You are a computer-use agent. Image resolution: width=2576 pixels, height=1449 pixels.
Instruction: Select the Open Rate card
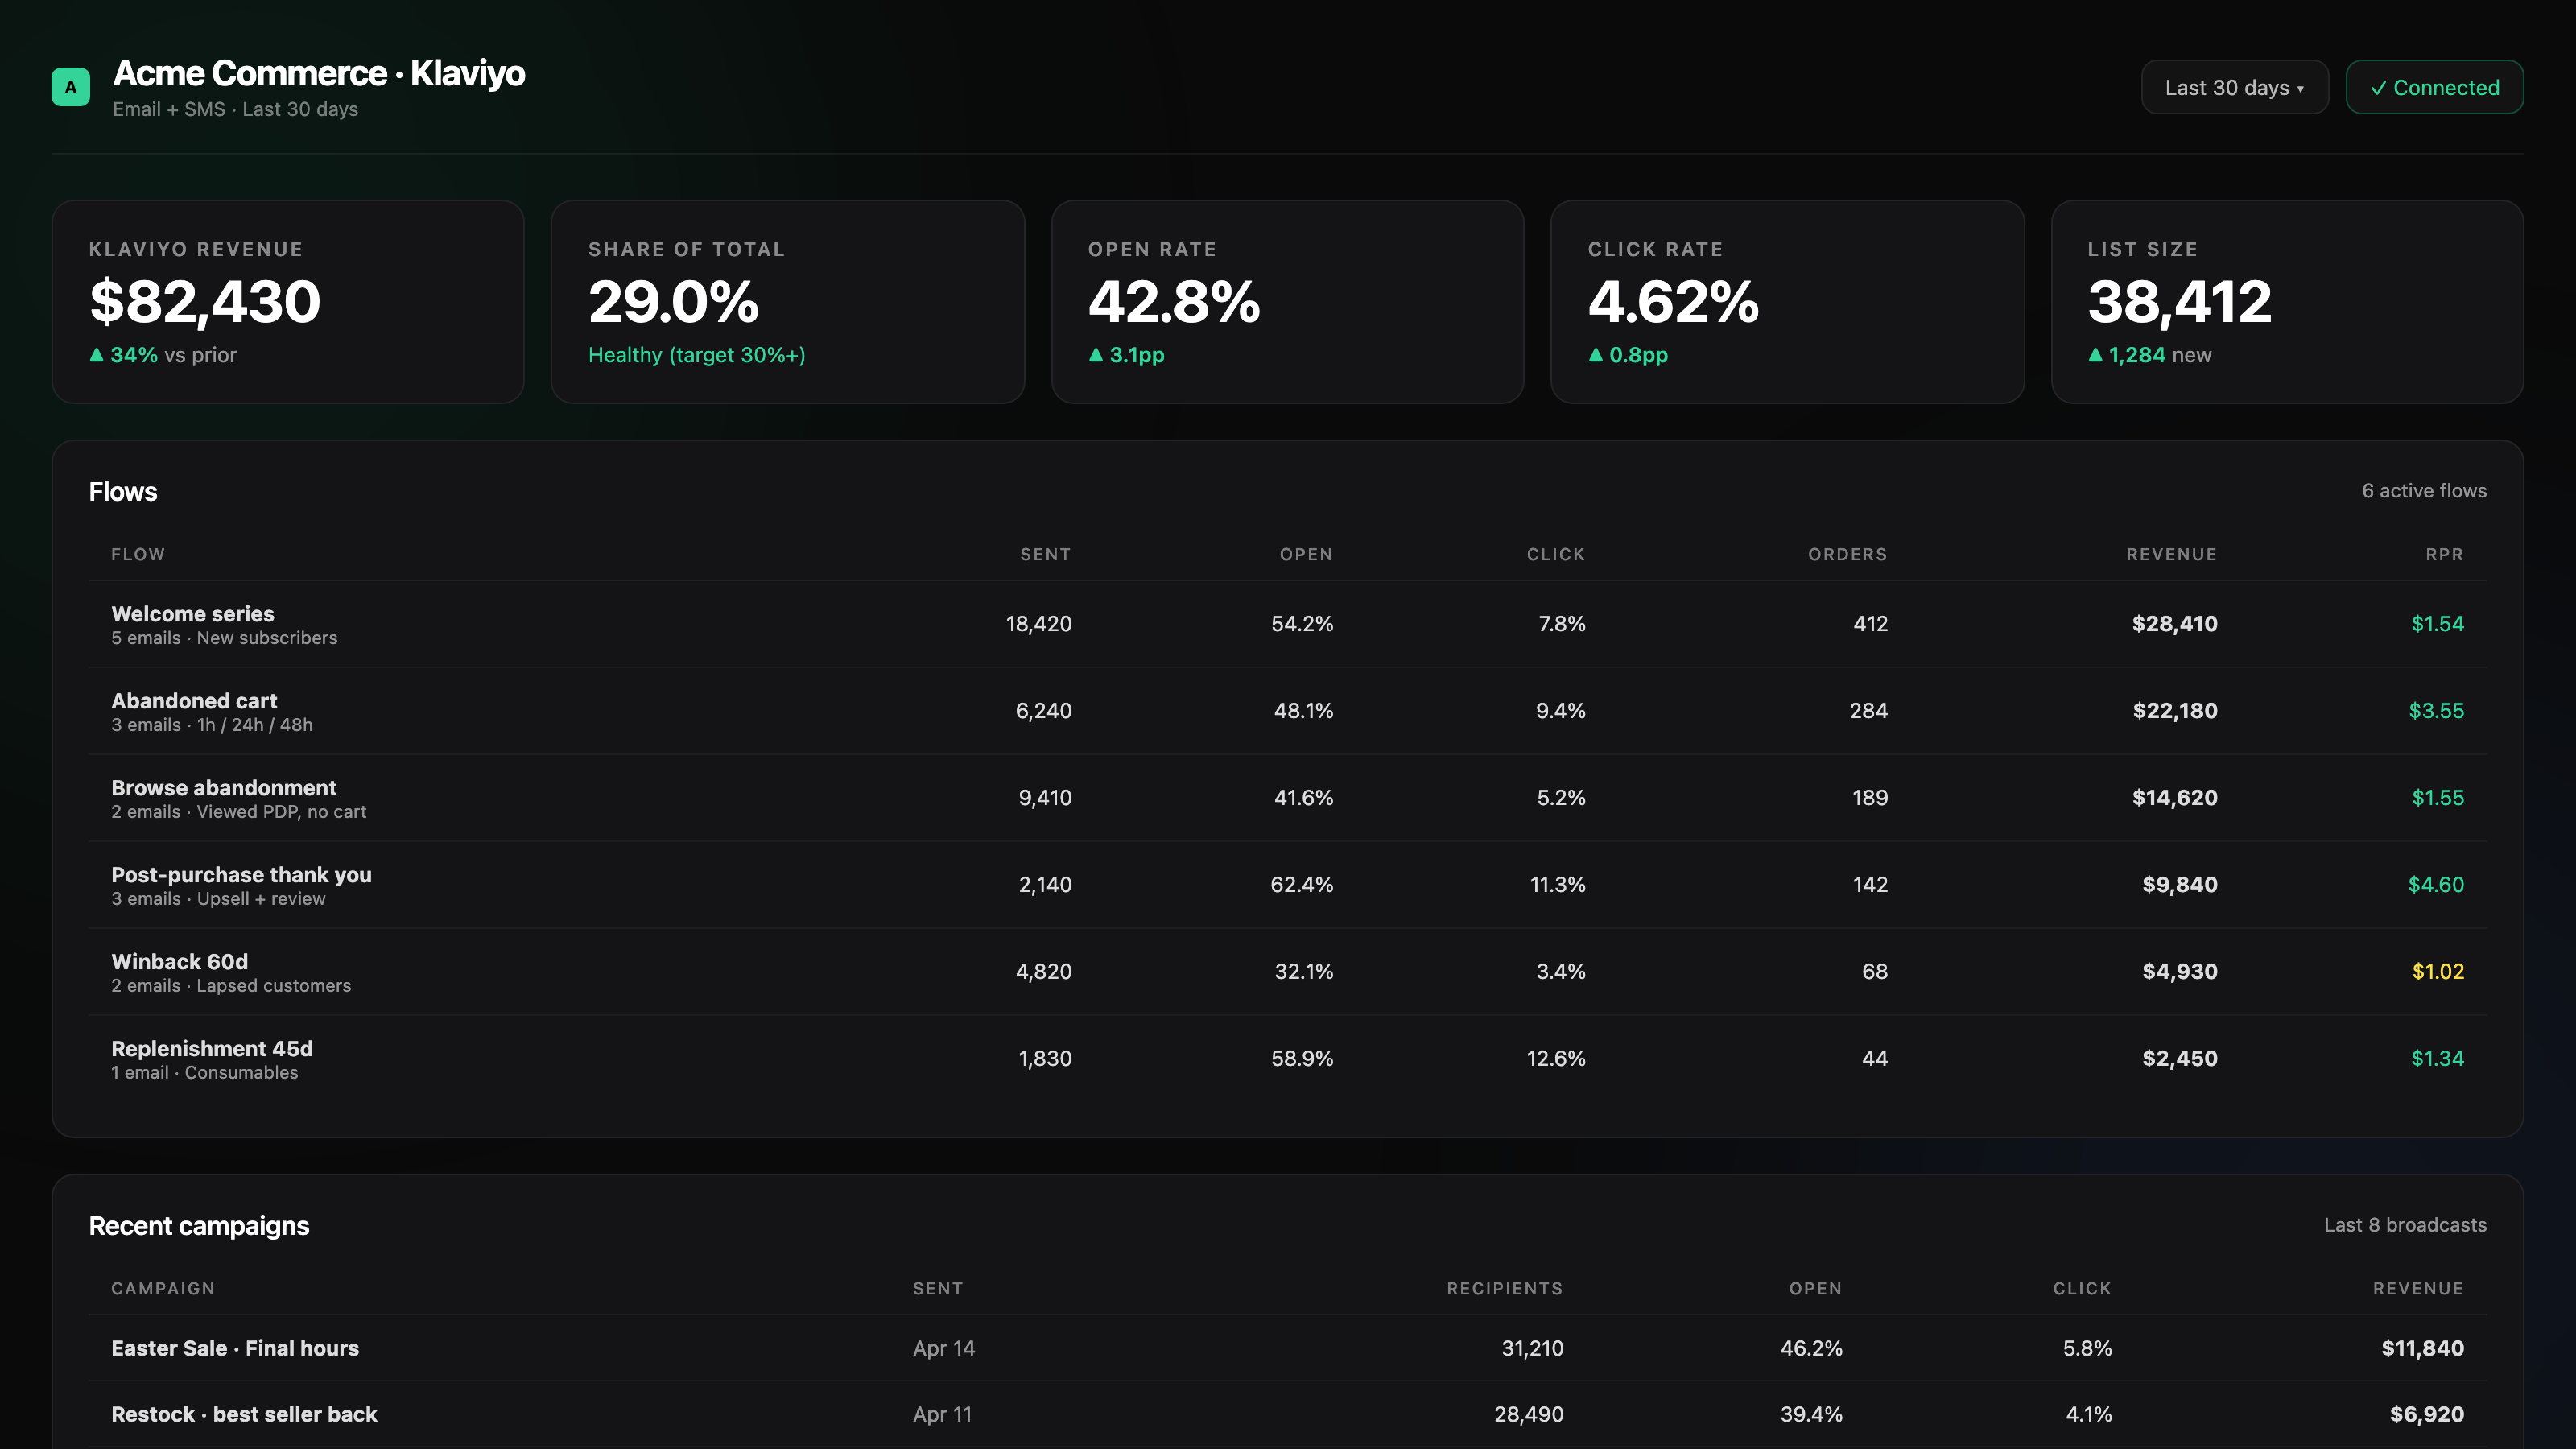pyautogui.click(x=1288, y=302)
